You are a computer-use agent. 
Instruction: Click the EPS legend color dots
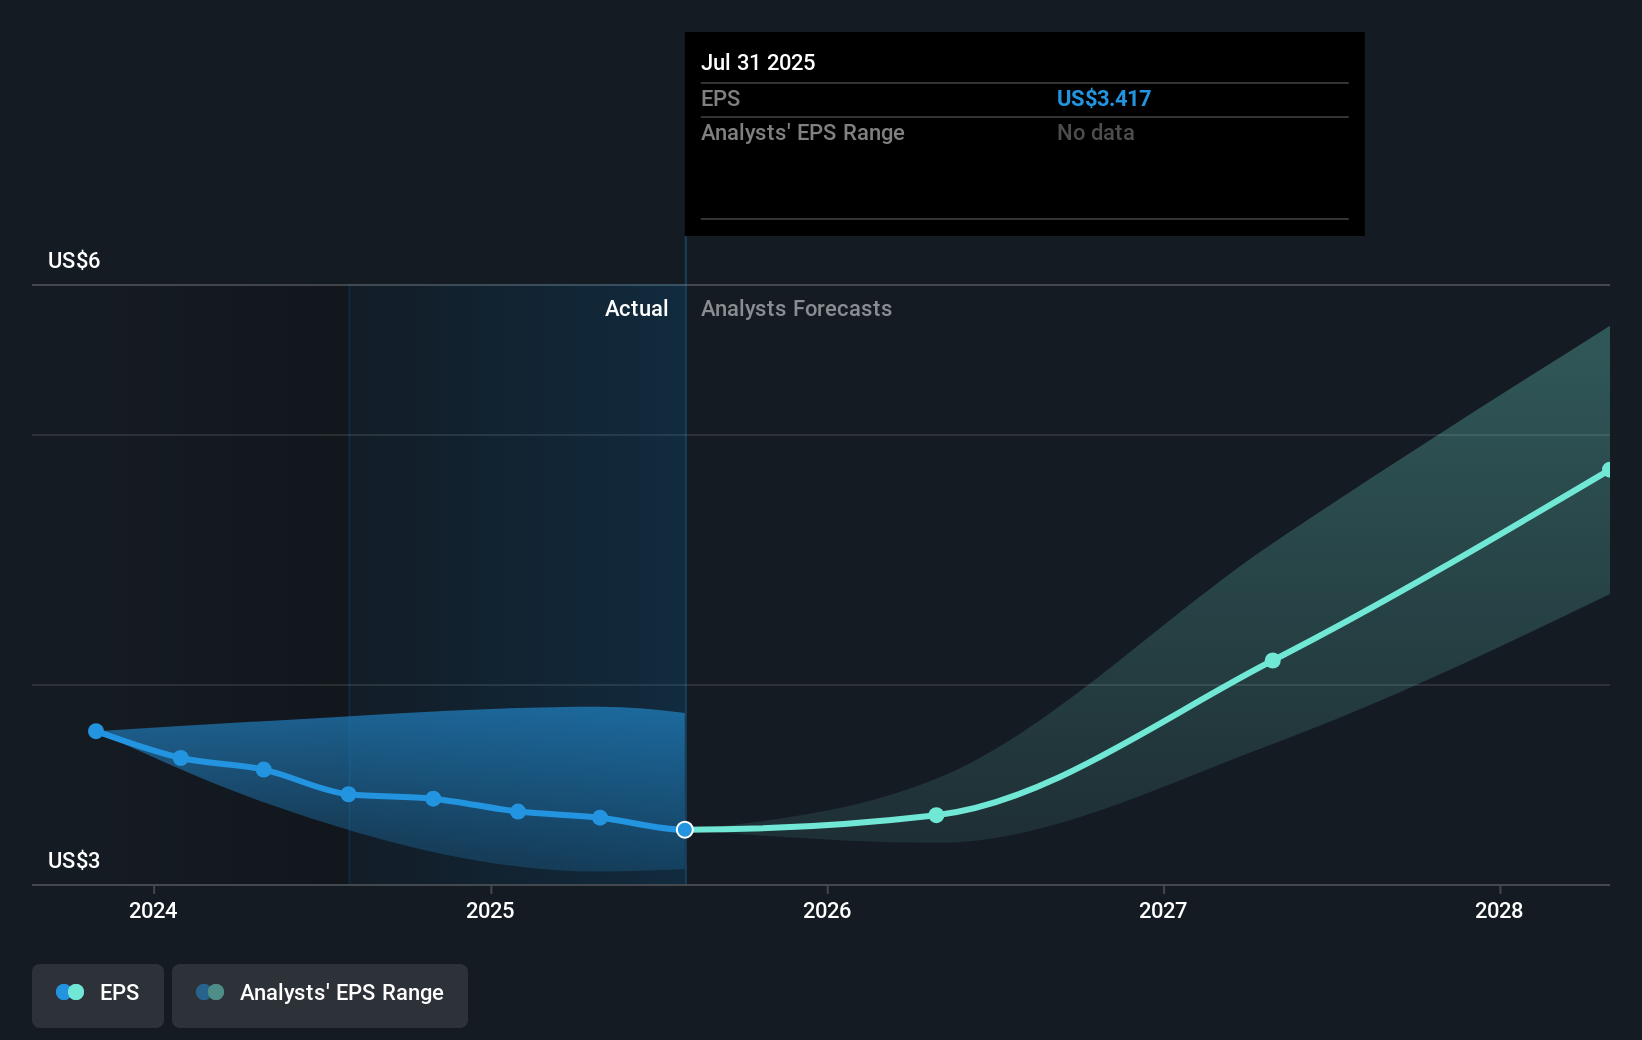pyautogui.click(x=70, y=992)
